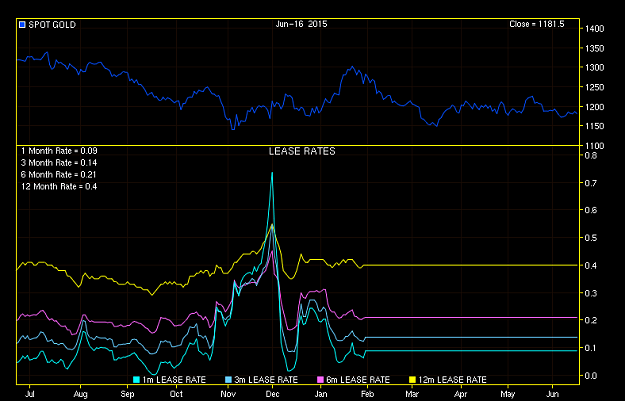This screenshot has width=625, height=401.
Task: Select 12 Month Rate = 0.4 text
Action: point(59,187)
